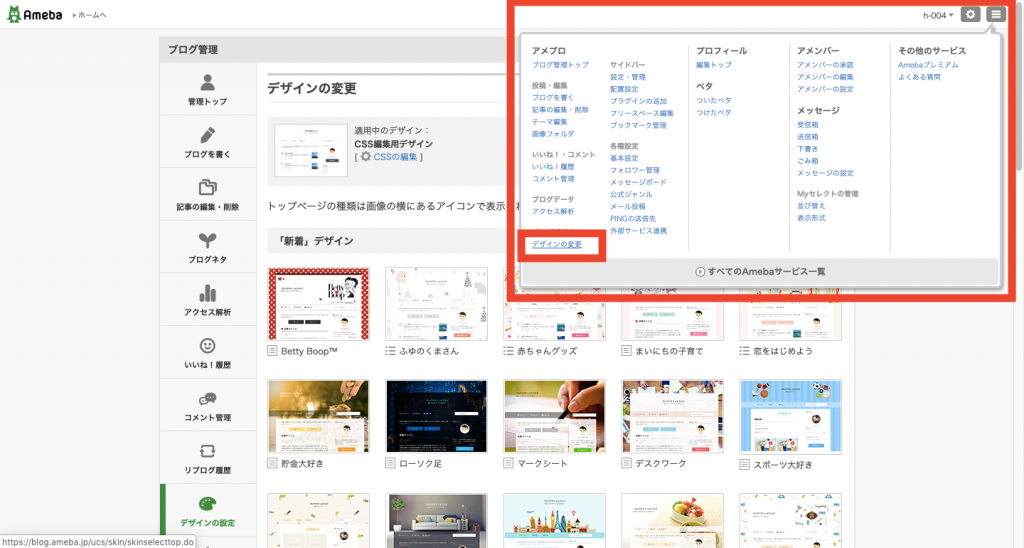Click デザインの変更 link in menu
The width and height of the screenshot is (1024, 548).
point(557,245)
